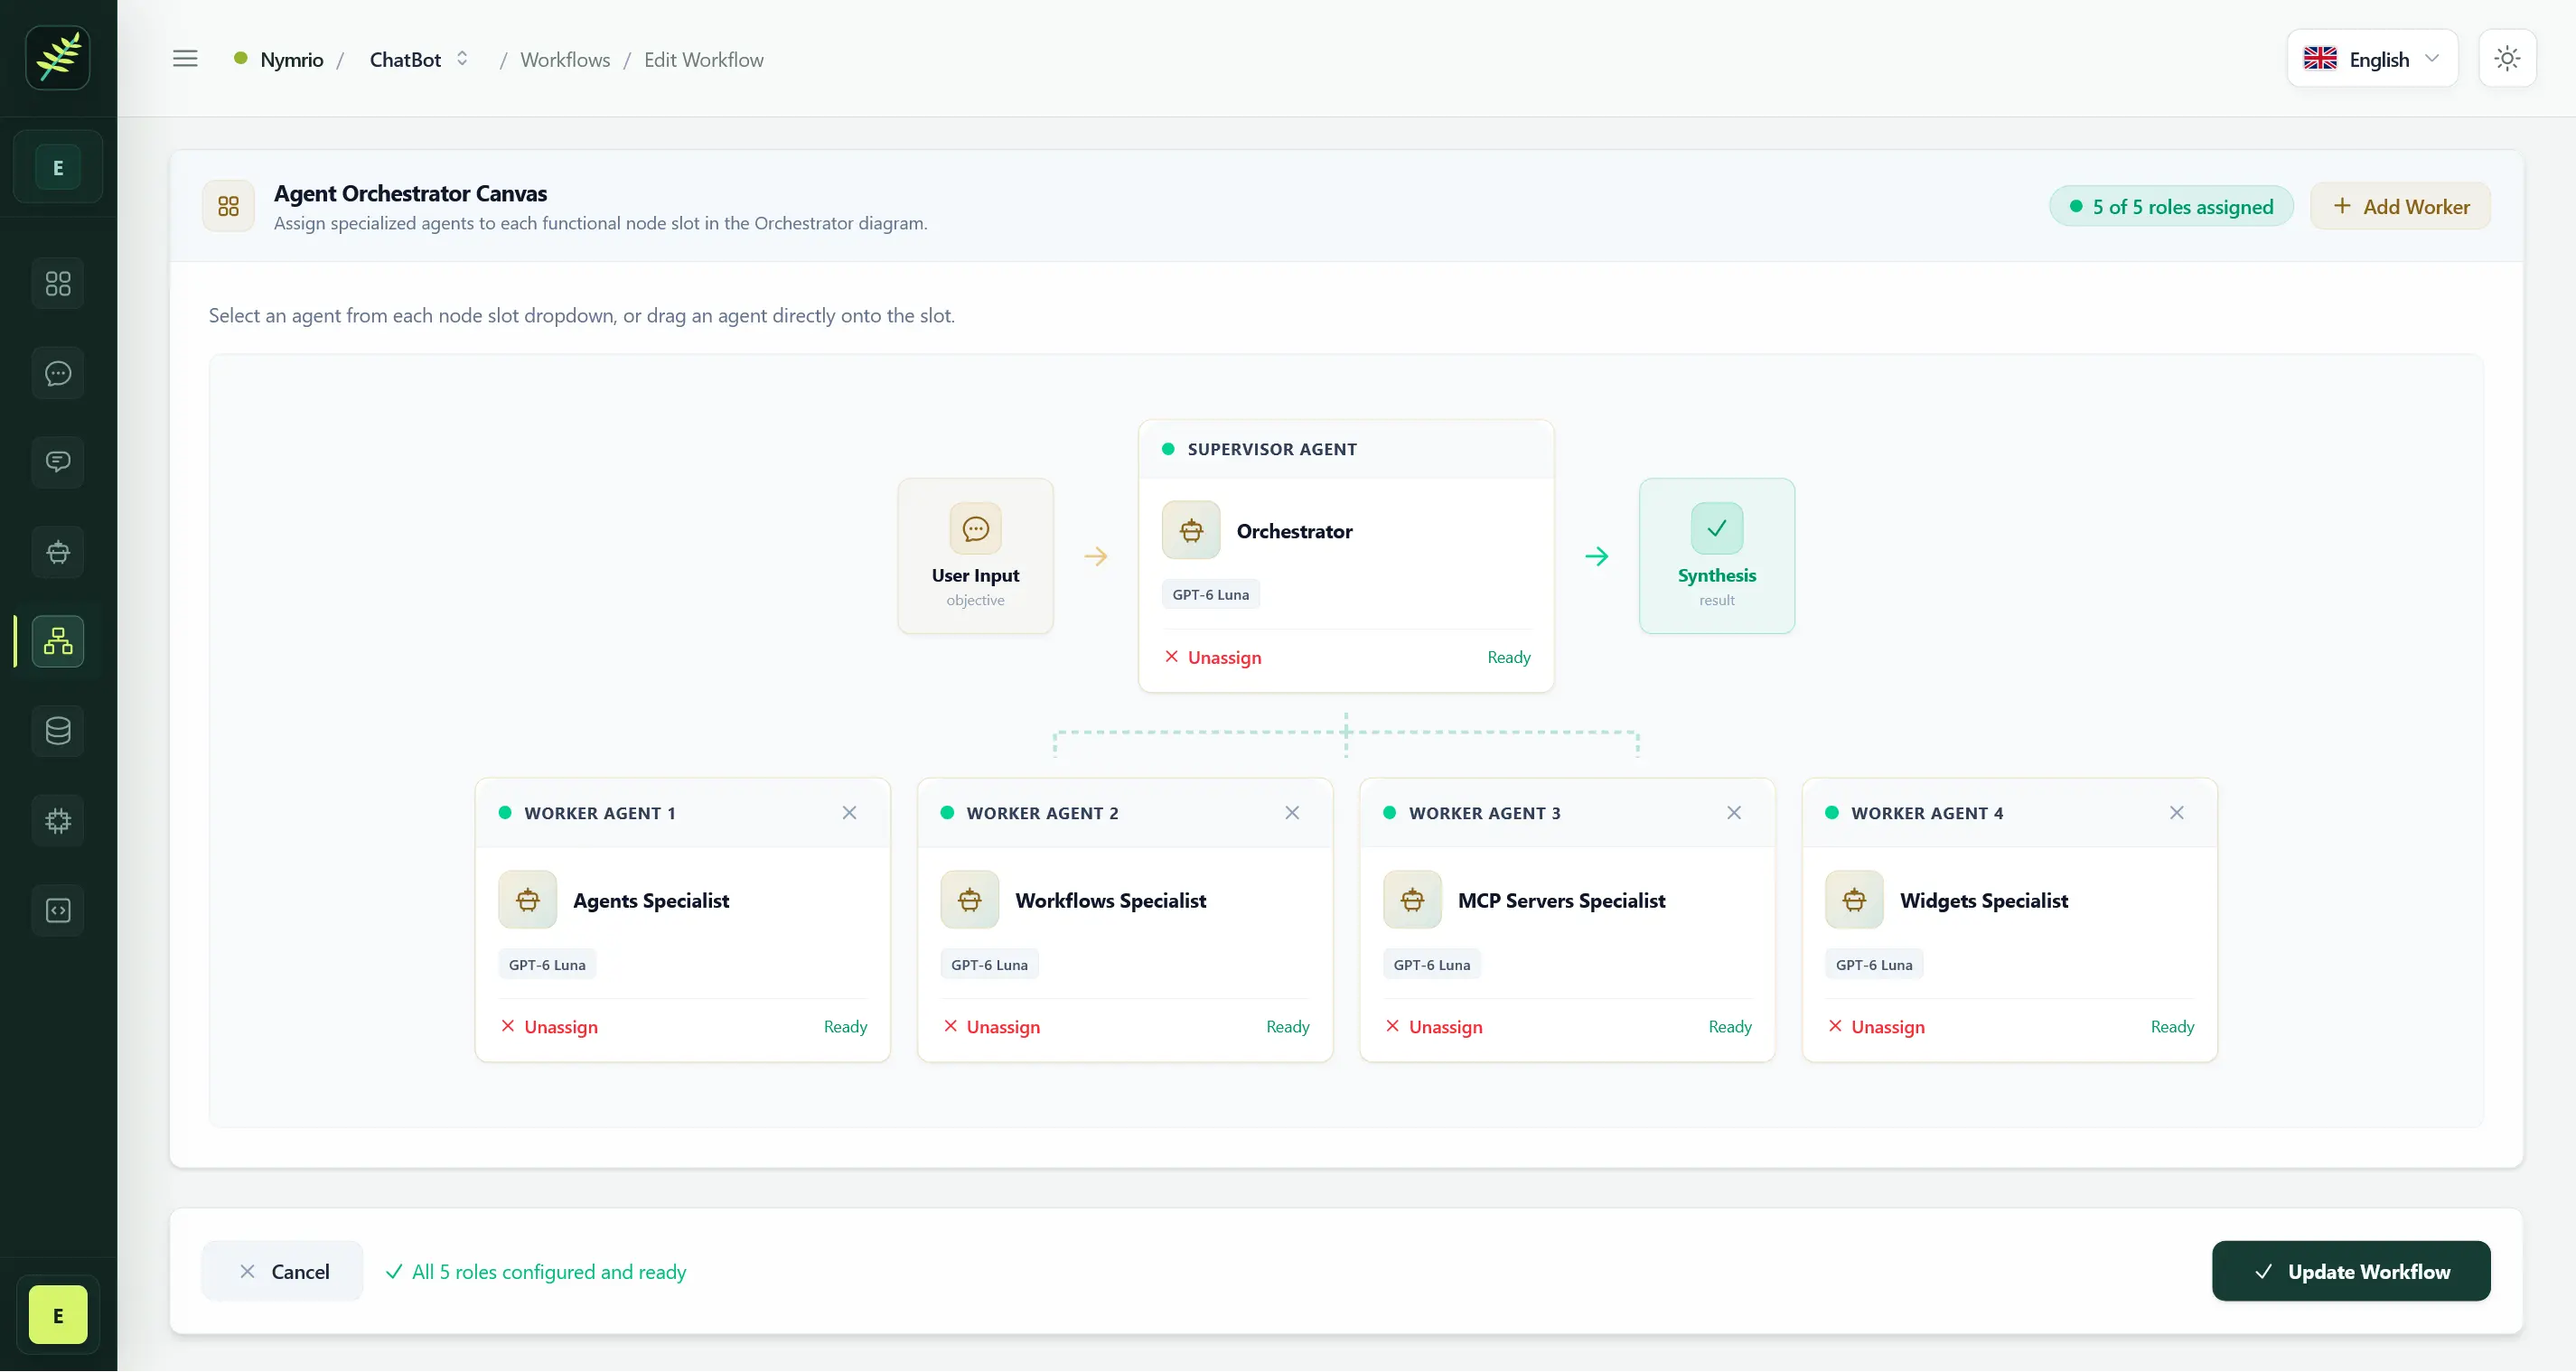This screenshot has width=2576, height=1372.
Task: Click the Widgets Specialist robot icon
Action: (1855, 901)
